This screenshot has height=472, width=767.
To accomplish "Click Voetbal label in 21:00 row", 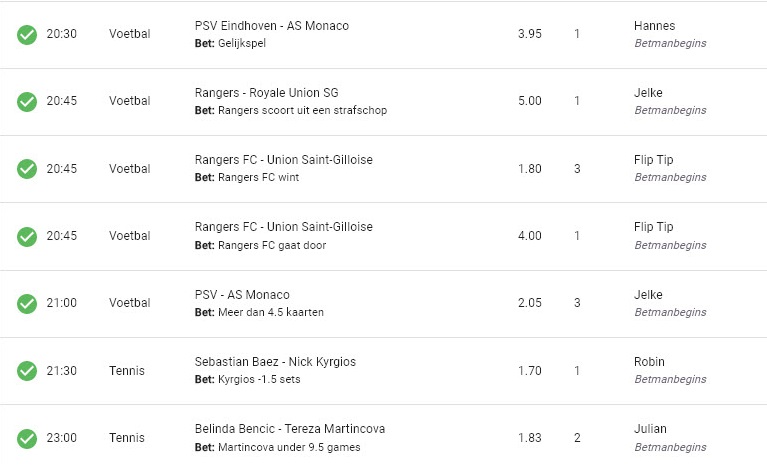I will pos(130,303).
